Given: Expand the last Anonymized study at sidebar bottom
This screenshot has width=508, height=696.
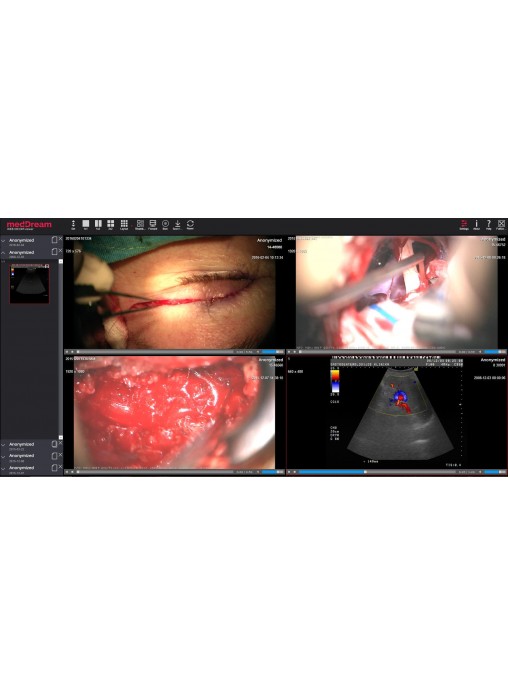Looking at the screenshot, I should pos(4,468).
